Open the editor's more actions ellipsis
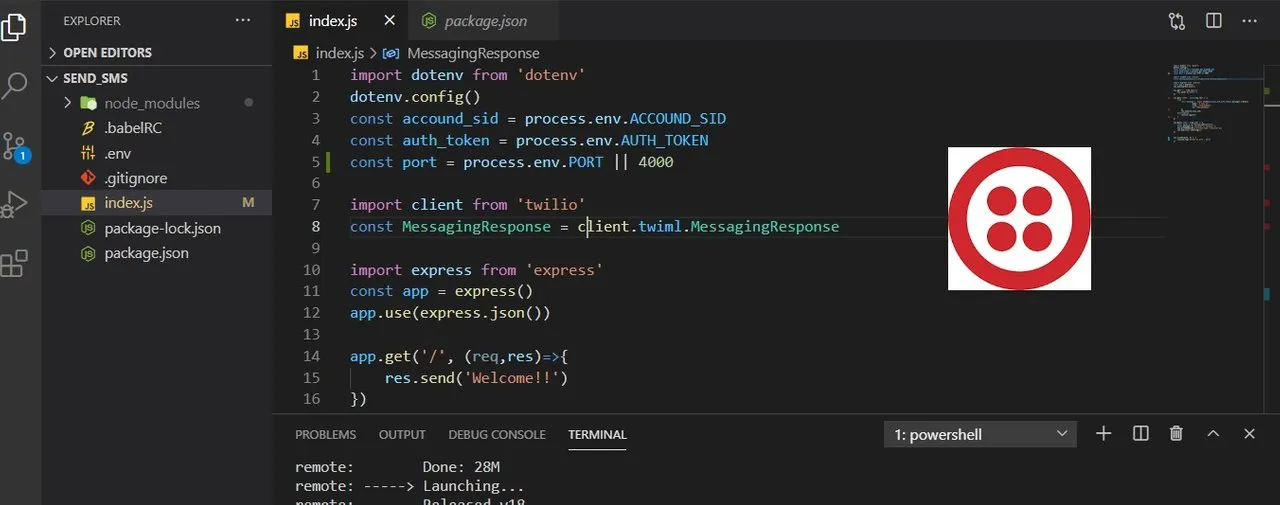Viewport: 1280px width, 505px height. [1248, 20]
